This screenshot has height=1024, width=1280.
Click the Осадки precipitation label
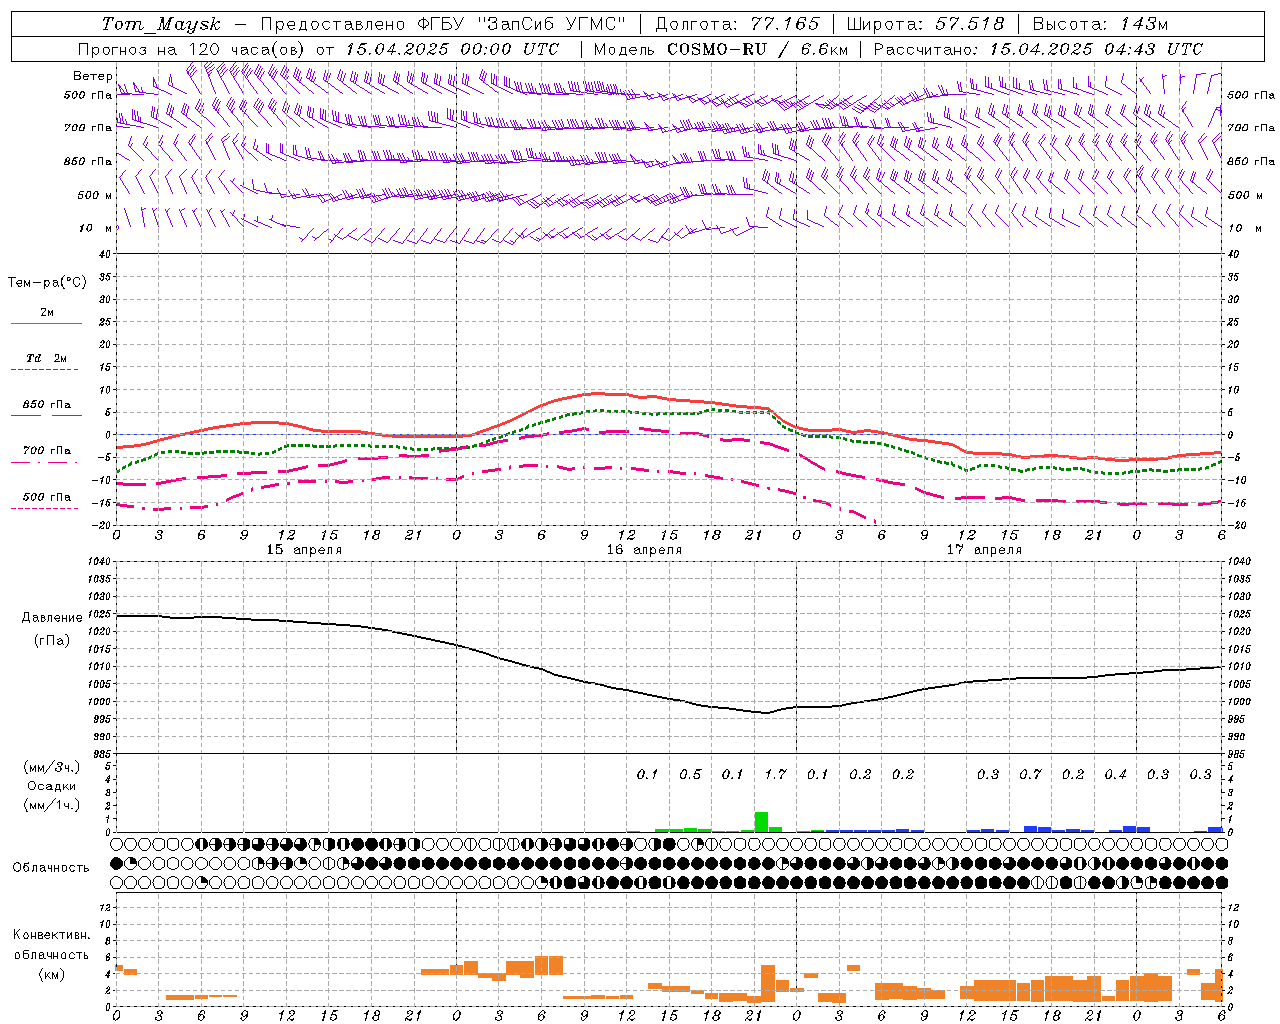52,786
